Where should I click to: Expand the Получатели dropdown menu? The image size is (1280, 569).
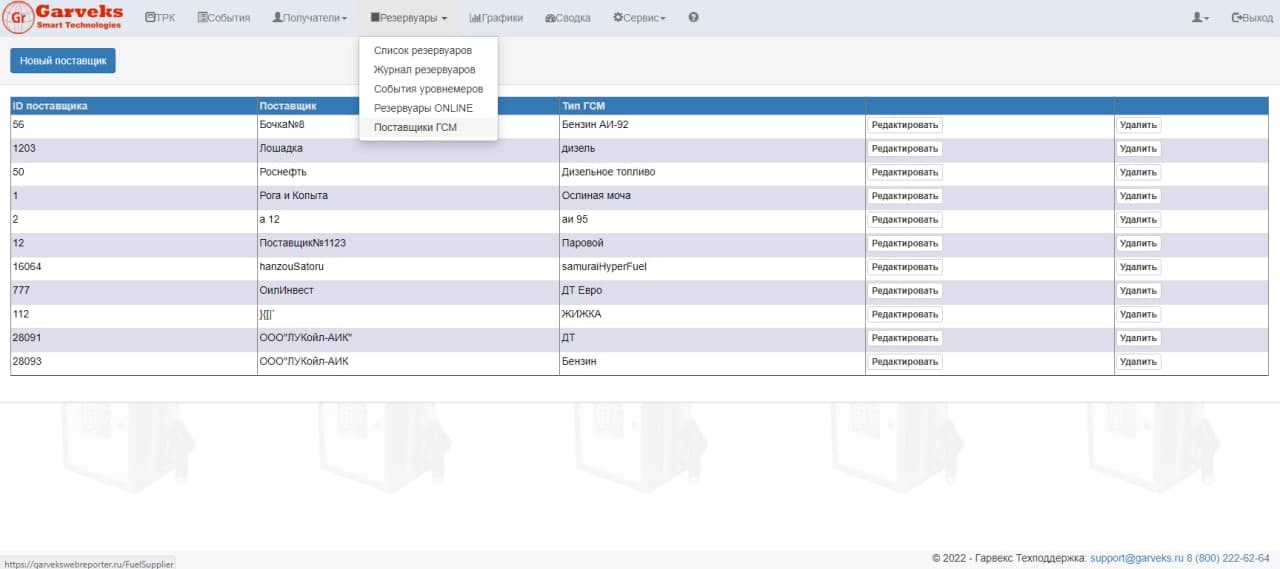point(310,18)
